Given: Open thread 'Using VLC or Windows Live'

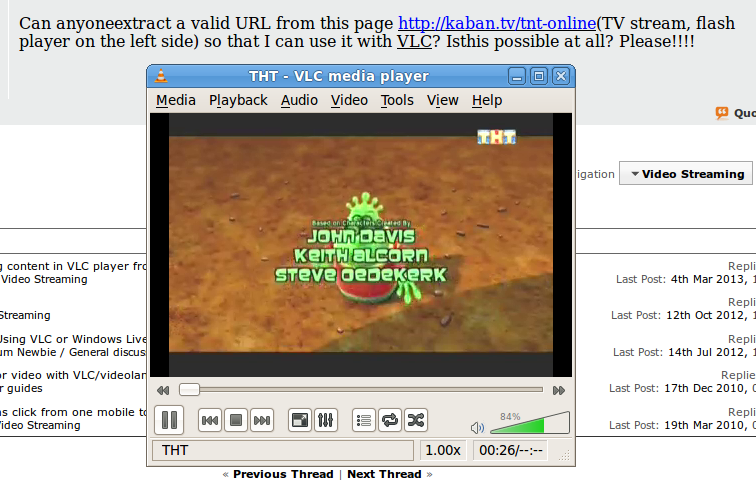Looking at the screenshot, I should [x=73, y=339].
